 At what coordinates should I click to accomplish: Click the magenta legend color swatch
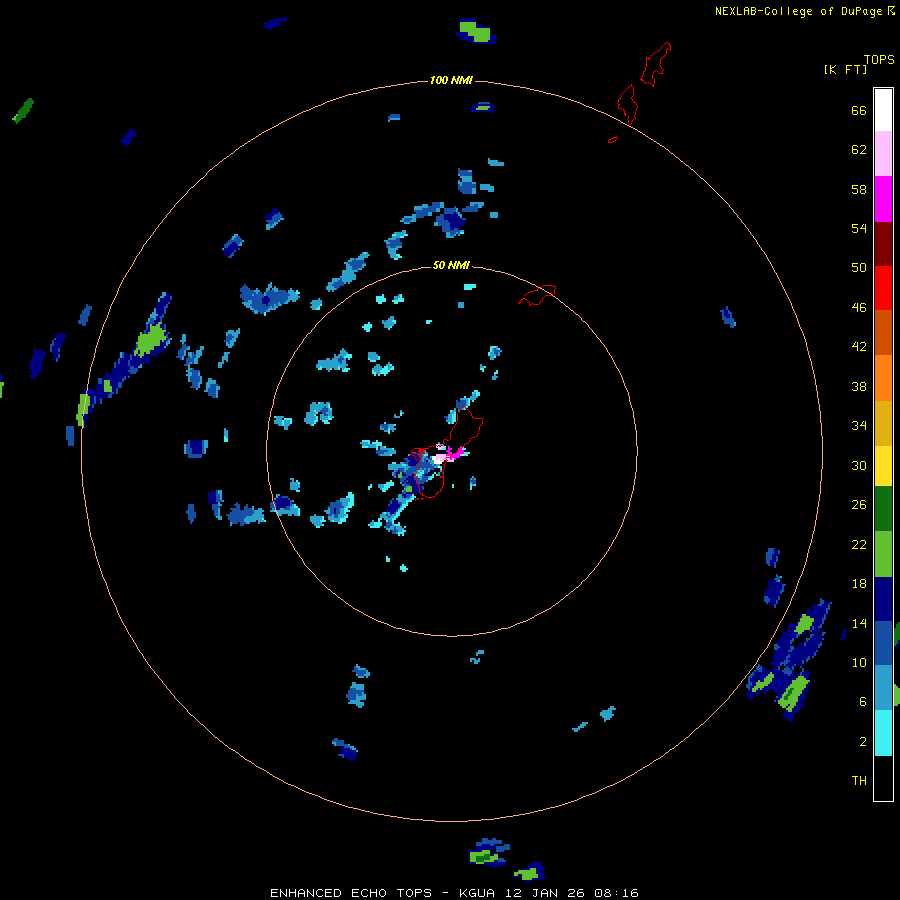pos(883,199)
